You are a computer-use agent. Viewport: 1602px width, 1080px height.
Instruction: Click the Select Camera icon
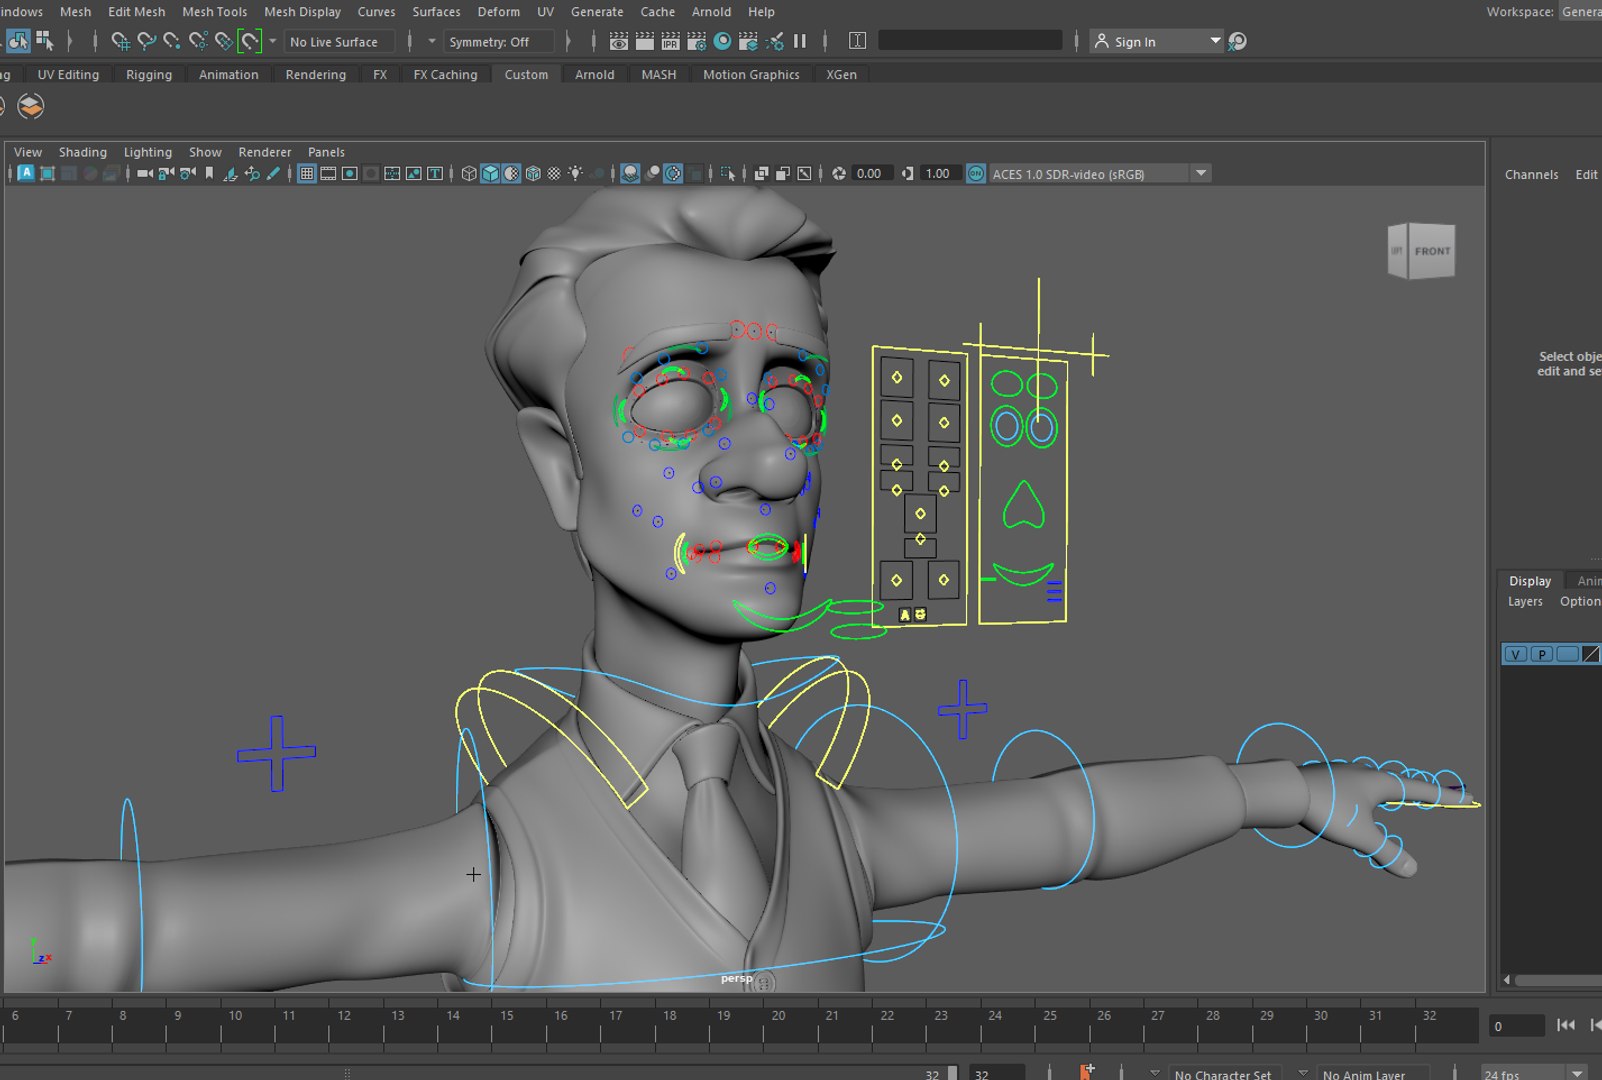point(145,173)
